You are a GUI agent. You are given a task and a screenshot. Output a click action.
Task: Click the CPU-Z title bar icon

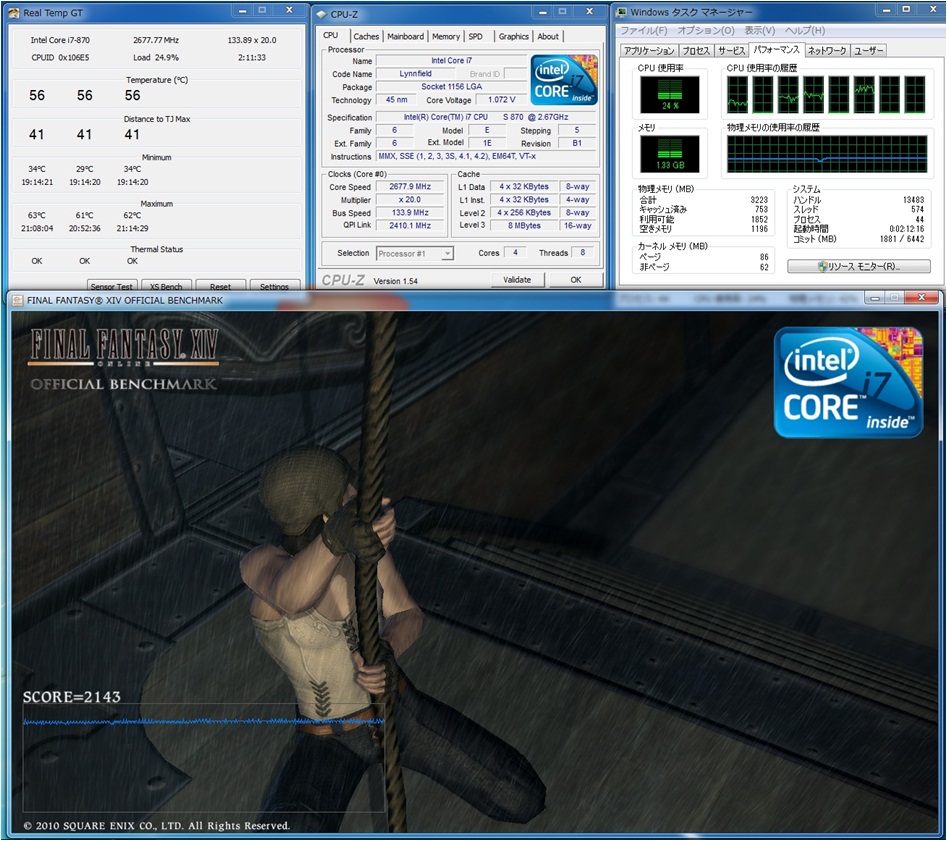click(x=321, y=13)
